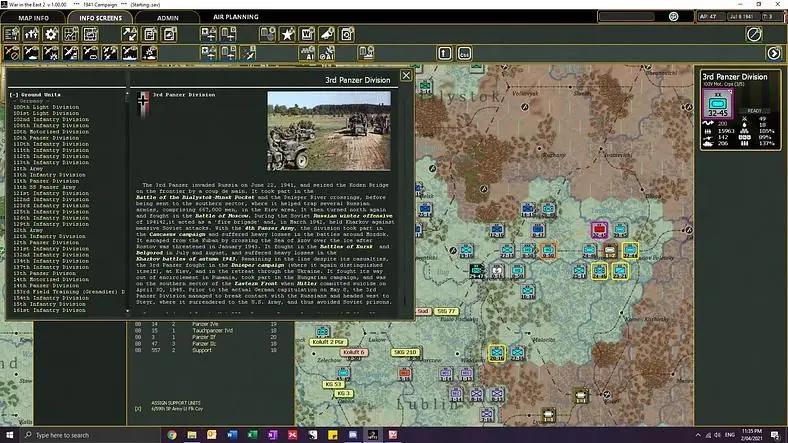
Task: Open the ADMIN tab
Action: 167,18
